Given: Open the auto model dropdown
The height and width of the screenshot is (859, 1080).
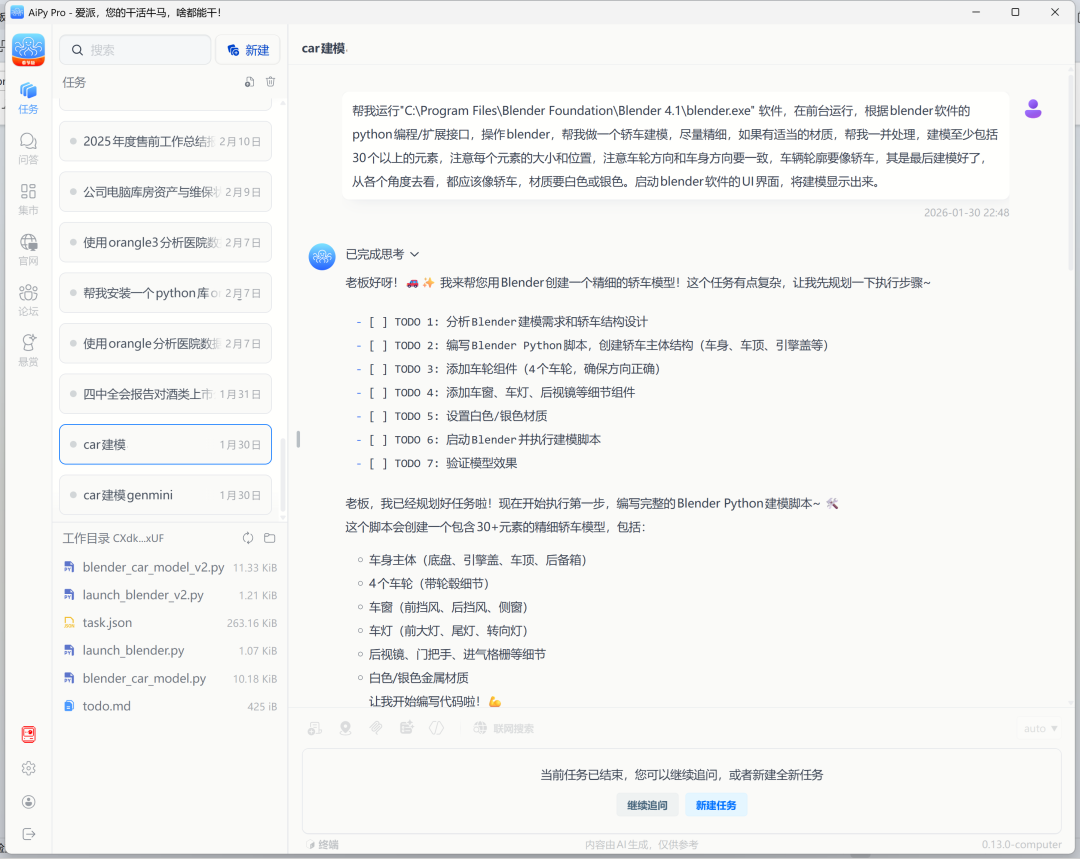Looking at the screenshot, I should coord(1039,728).
